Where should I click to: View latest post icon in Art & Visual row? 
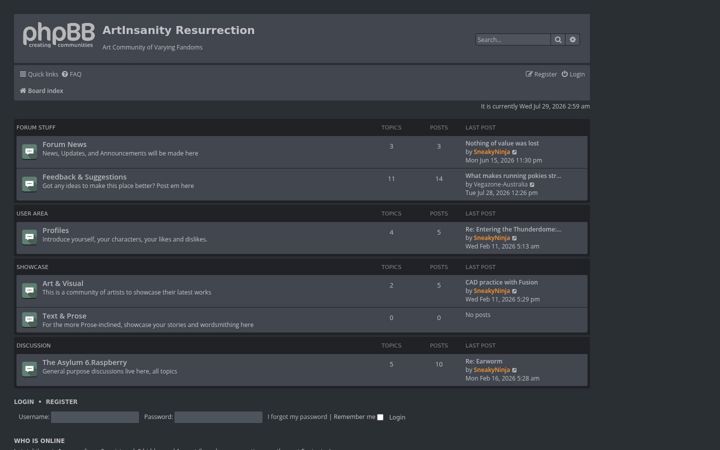coord(515,291)
